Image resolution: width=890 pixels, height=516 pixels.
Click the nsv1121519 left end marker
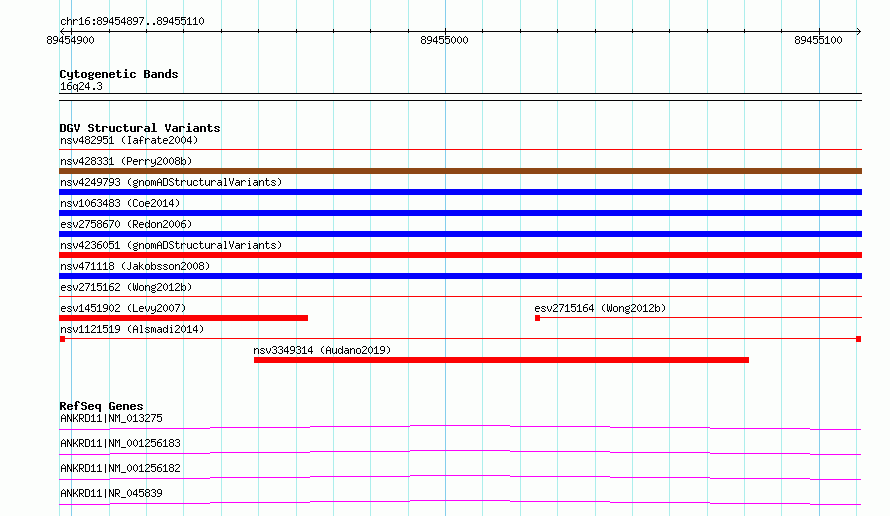pyautogui.click(x=62, y=339)
